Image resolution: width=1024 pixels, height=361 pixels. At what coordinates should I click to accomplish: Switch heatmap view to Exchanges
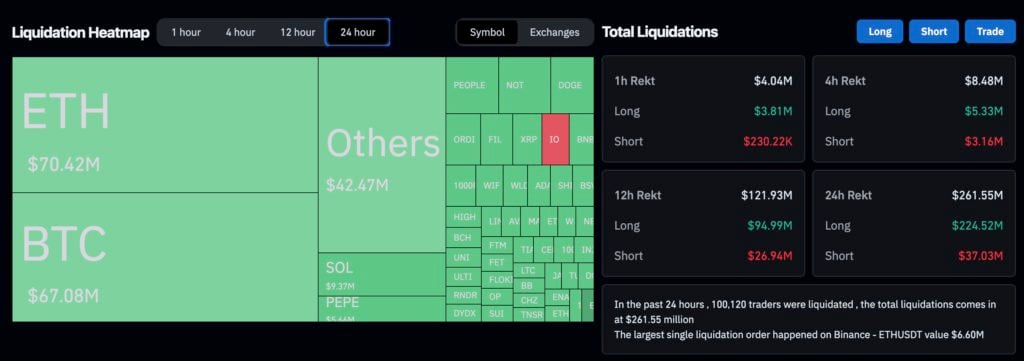[554, 32]
